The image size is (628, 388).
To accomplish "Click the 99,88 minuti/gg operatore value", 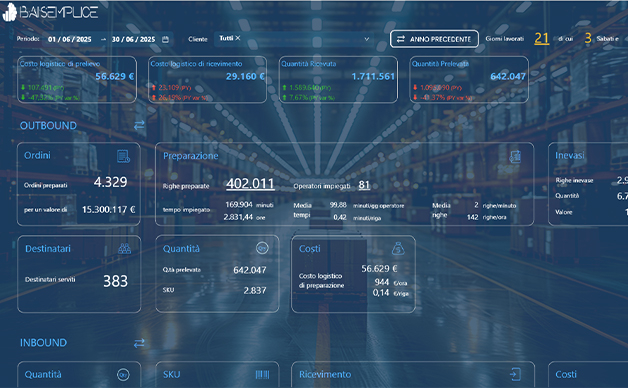I will [x=366, y=205].
